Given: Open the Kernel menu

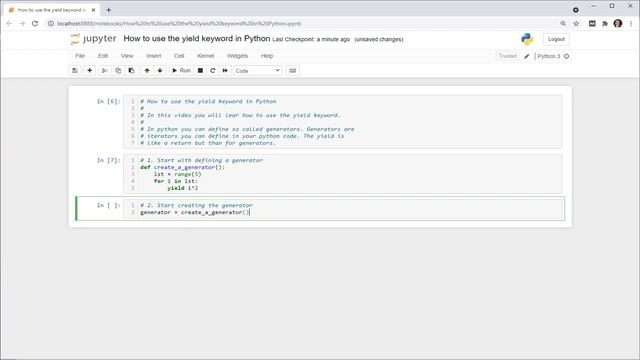Looking at the screenshot, I should click(x=206, y=56).
